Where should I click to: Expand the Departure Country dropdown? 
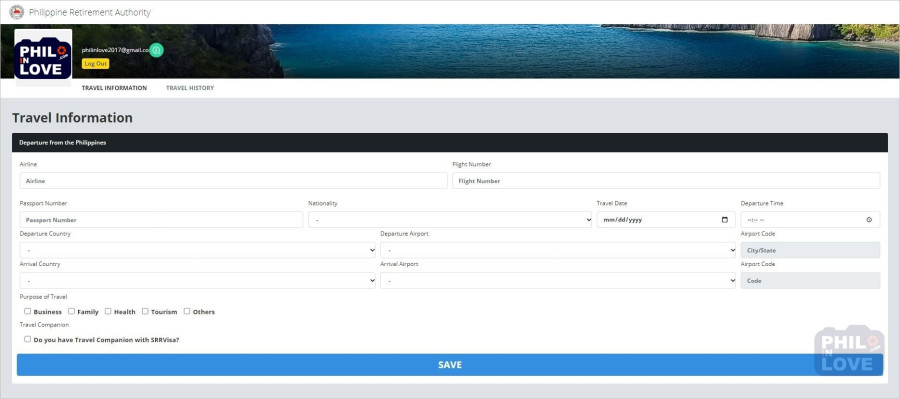pos(197,250)
